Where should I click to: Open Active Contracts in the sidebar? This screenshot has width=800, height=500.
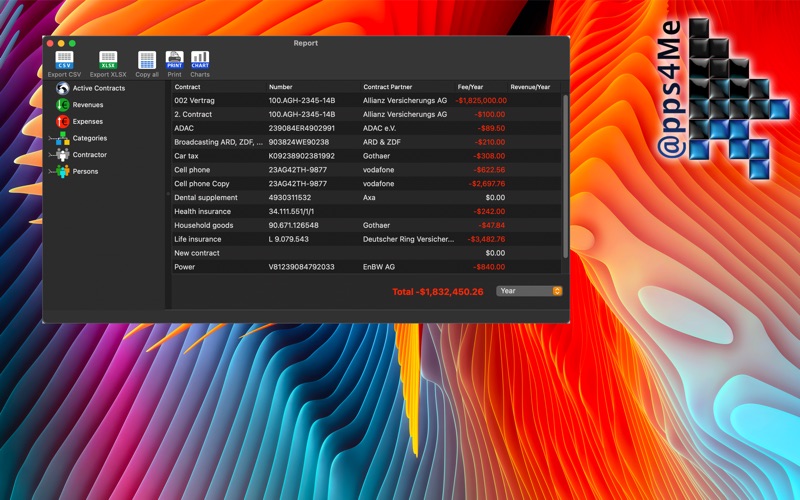pos(98,88)
